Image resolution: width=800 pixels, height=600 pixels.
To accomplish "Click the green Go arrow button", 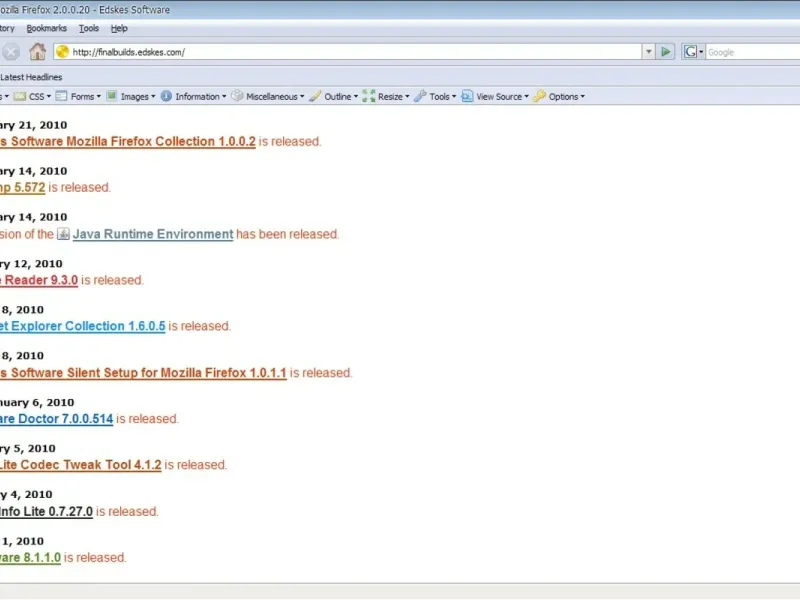I will click(665, 52).
